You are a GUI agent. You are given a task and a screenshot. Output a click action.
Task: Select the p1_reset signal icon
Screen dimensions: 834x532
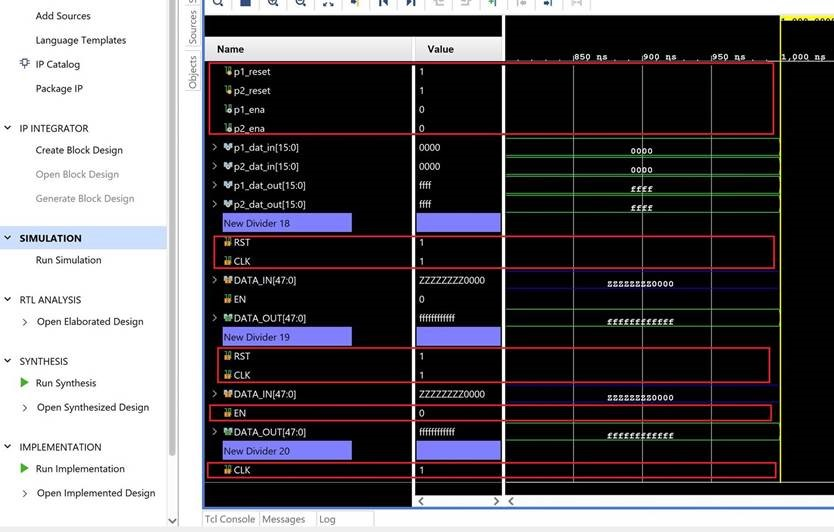click(x=228, y=72)
